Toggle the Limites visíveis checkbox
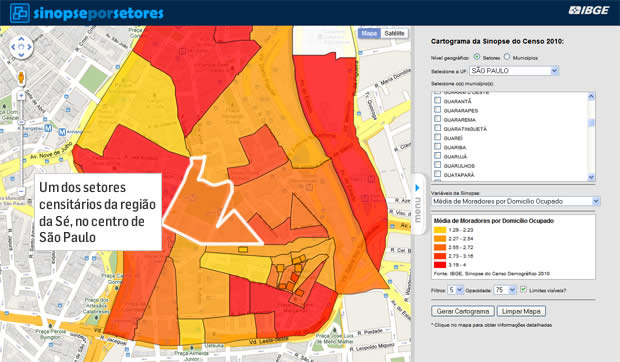 tap(524, 290)
